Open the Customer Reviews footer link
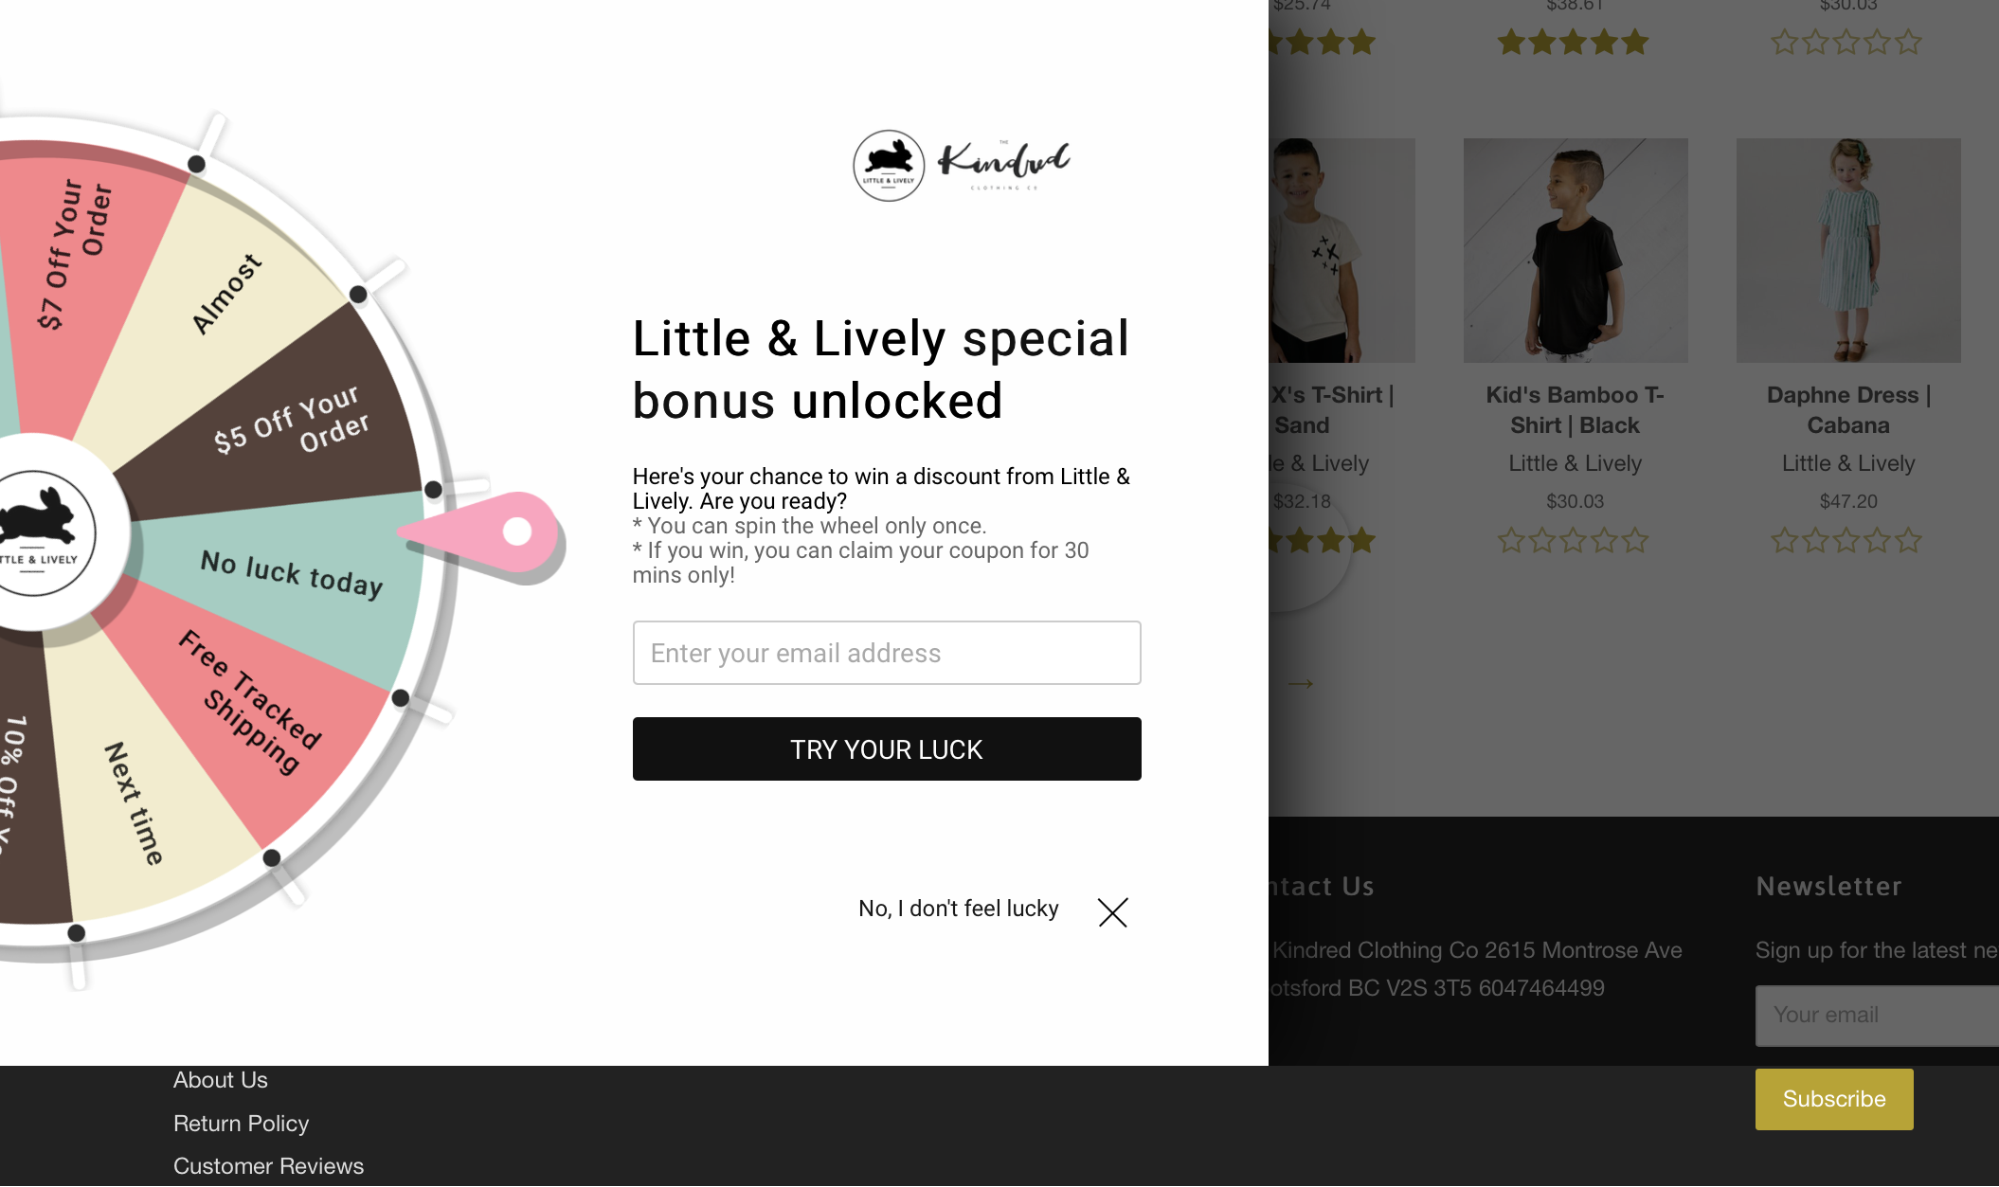 click(x=268, y=1166)
